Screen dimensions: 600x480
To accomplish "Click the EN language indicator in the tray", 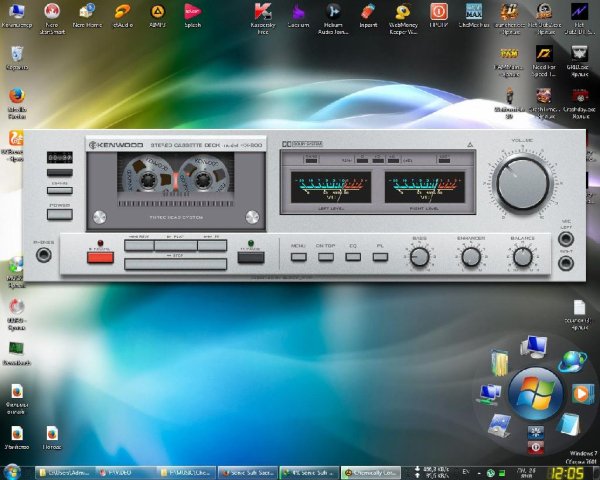I will 466,472.
